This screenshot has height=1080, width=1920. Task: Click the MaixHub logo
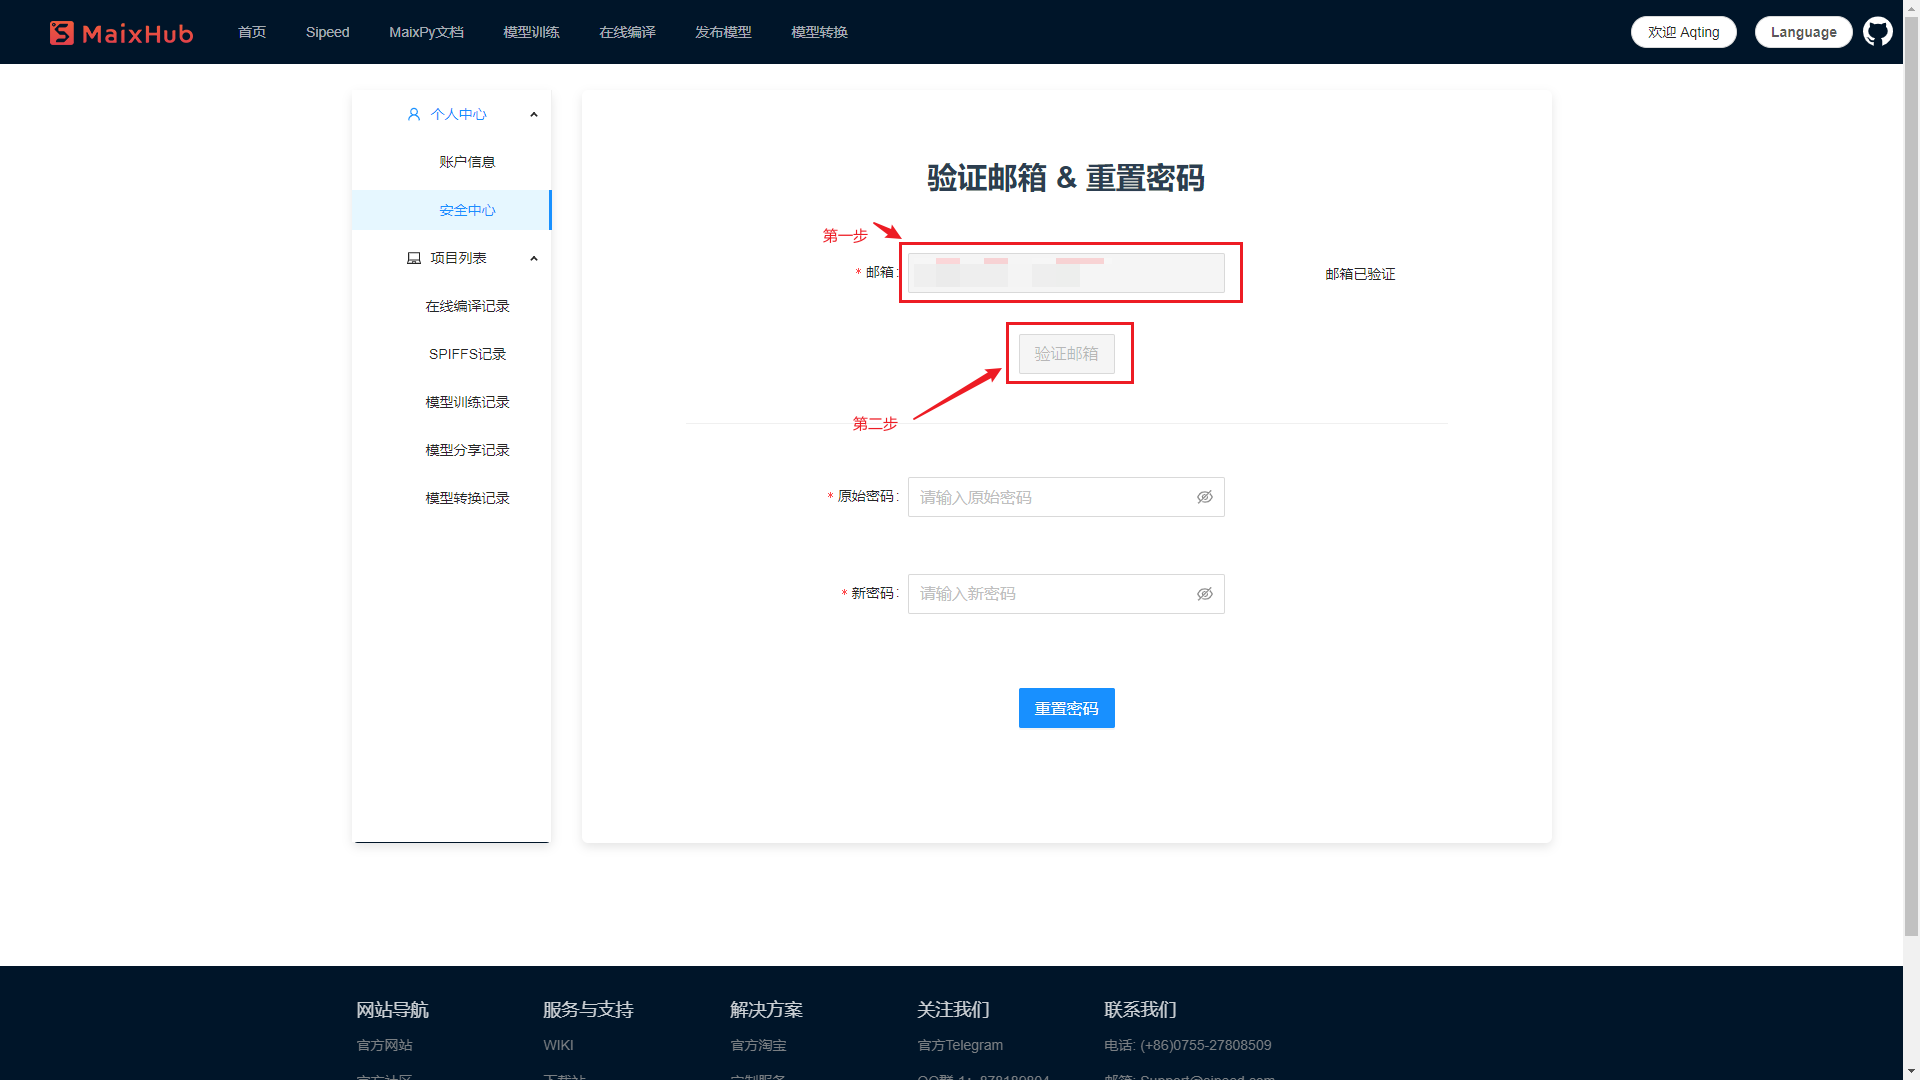tap(121, 33)
